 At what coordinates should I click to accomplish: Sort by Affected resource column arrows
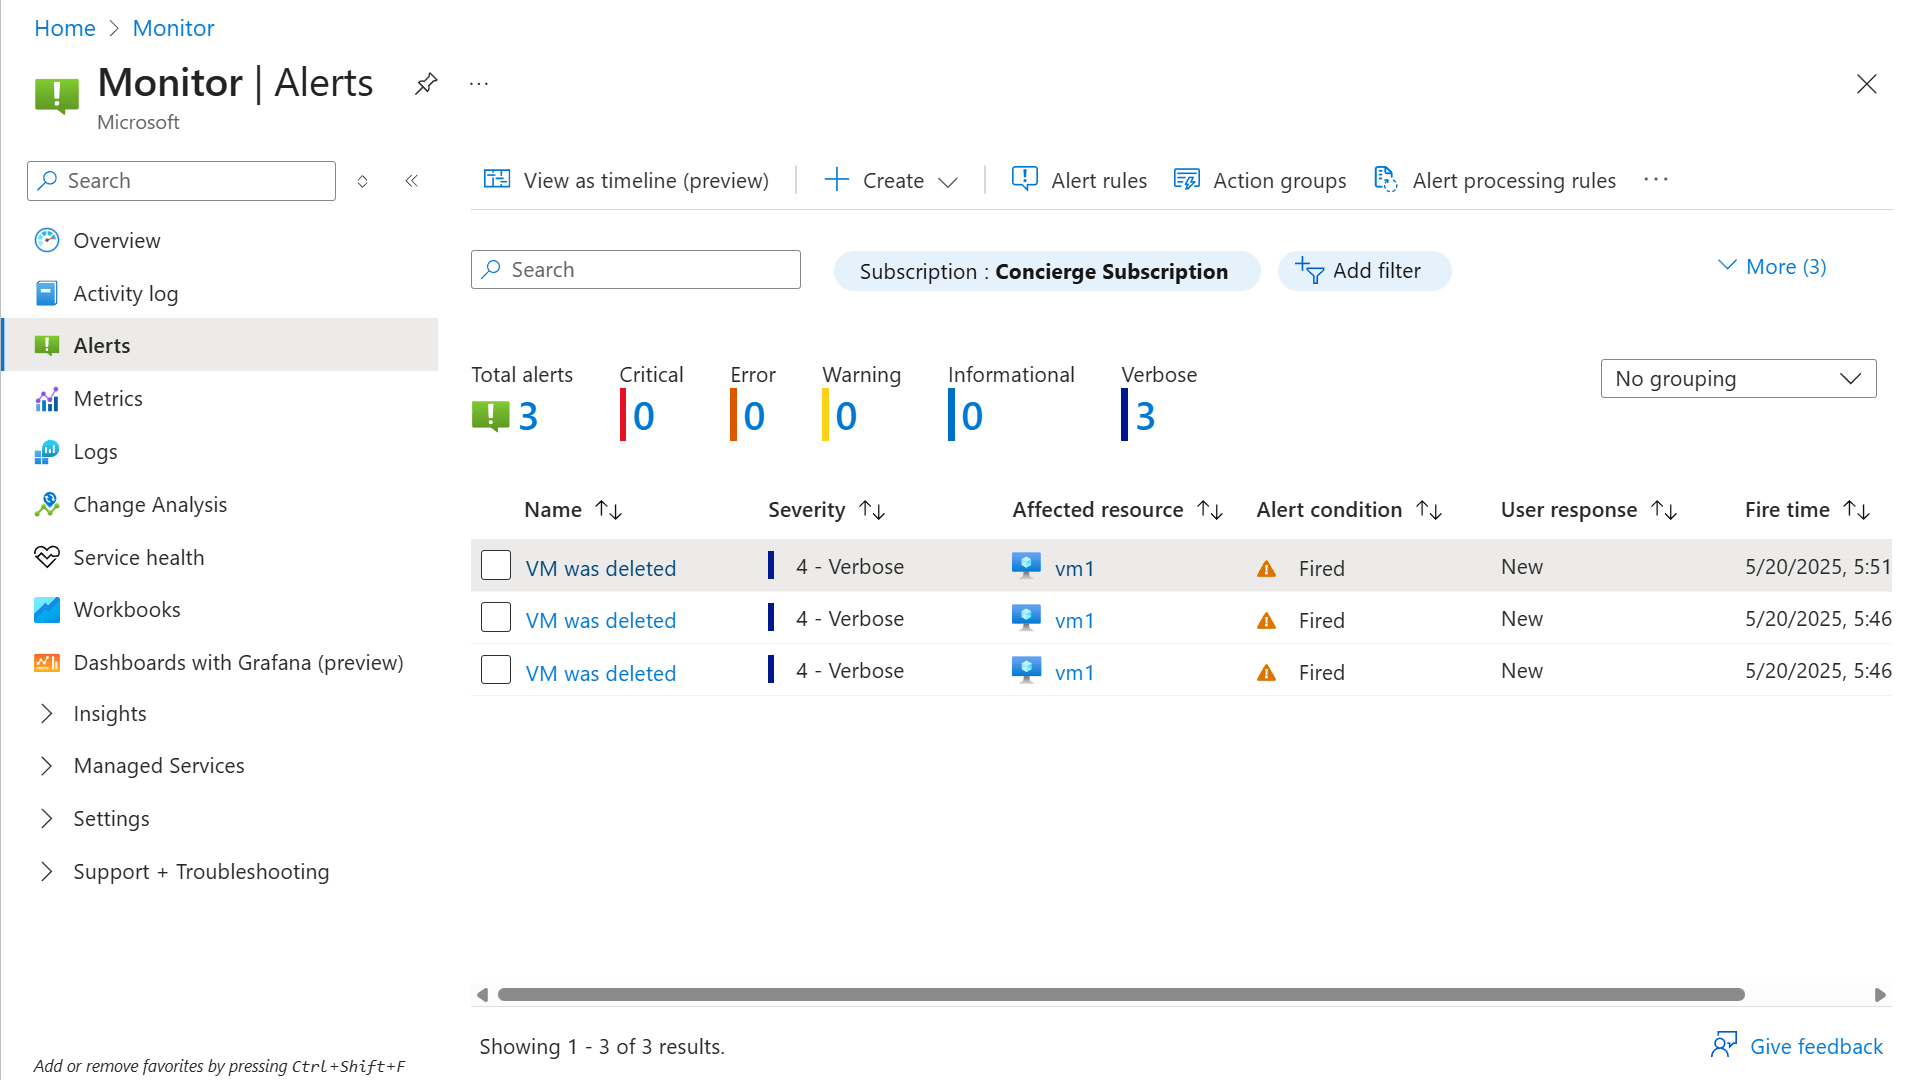click(x=1210, y=510)
